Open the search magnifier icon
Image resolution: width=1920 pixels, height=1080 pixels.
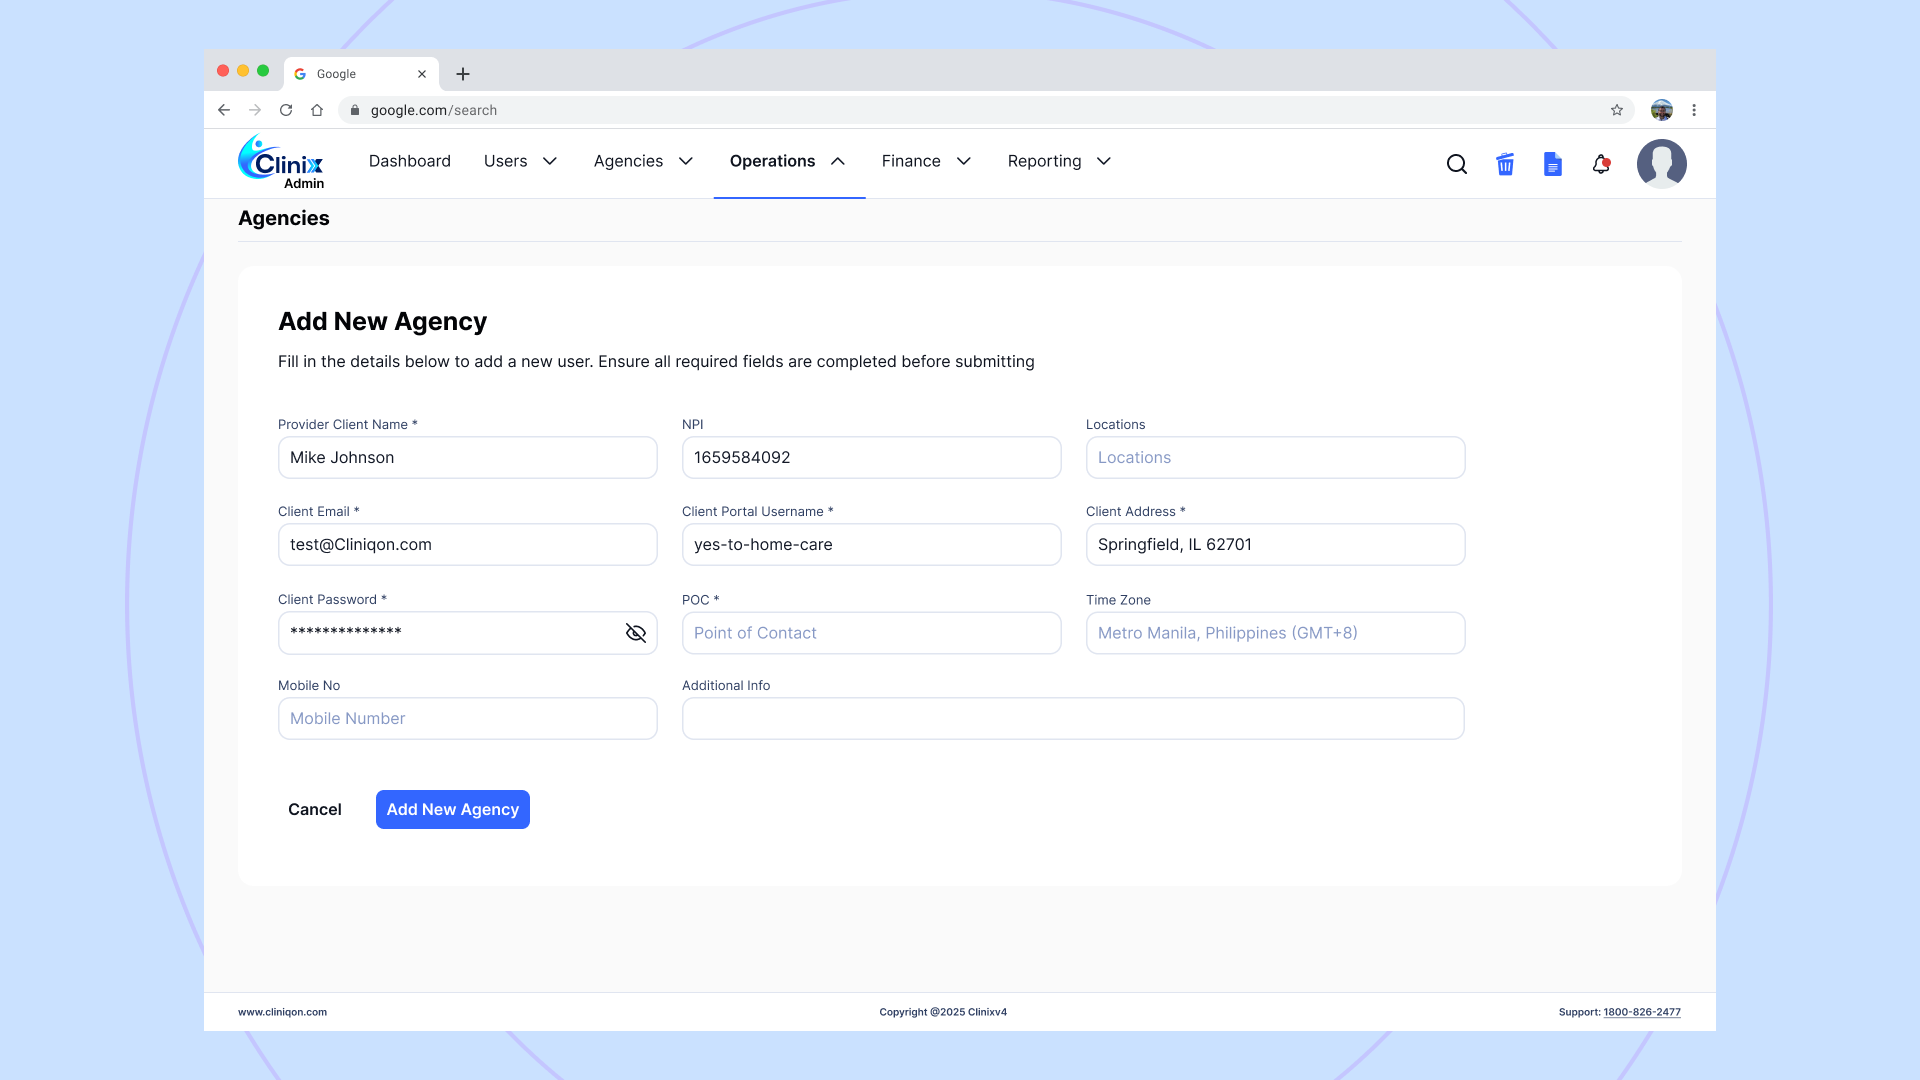[1457, 164]
